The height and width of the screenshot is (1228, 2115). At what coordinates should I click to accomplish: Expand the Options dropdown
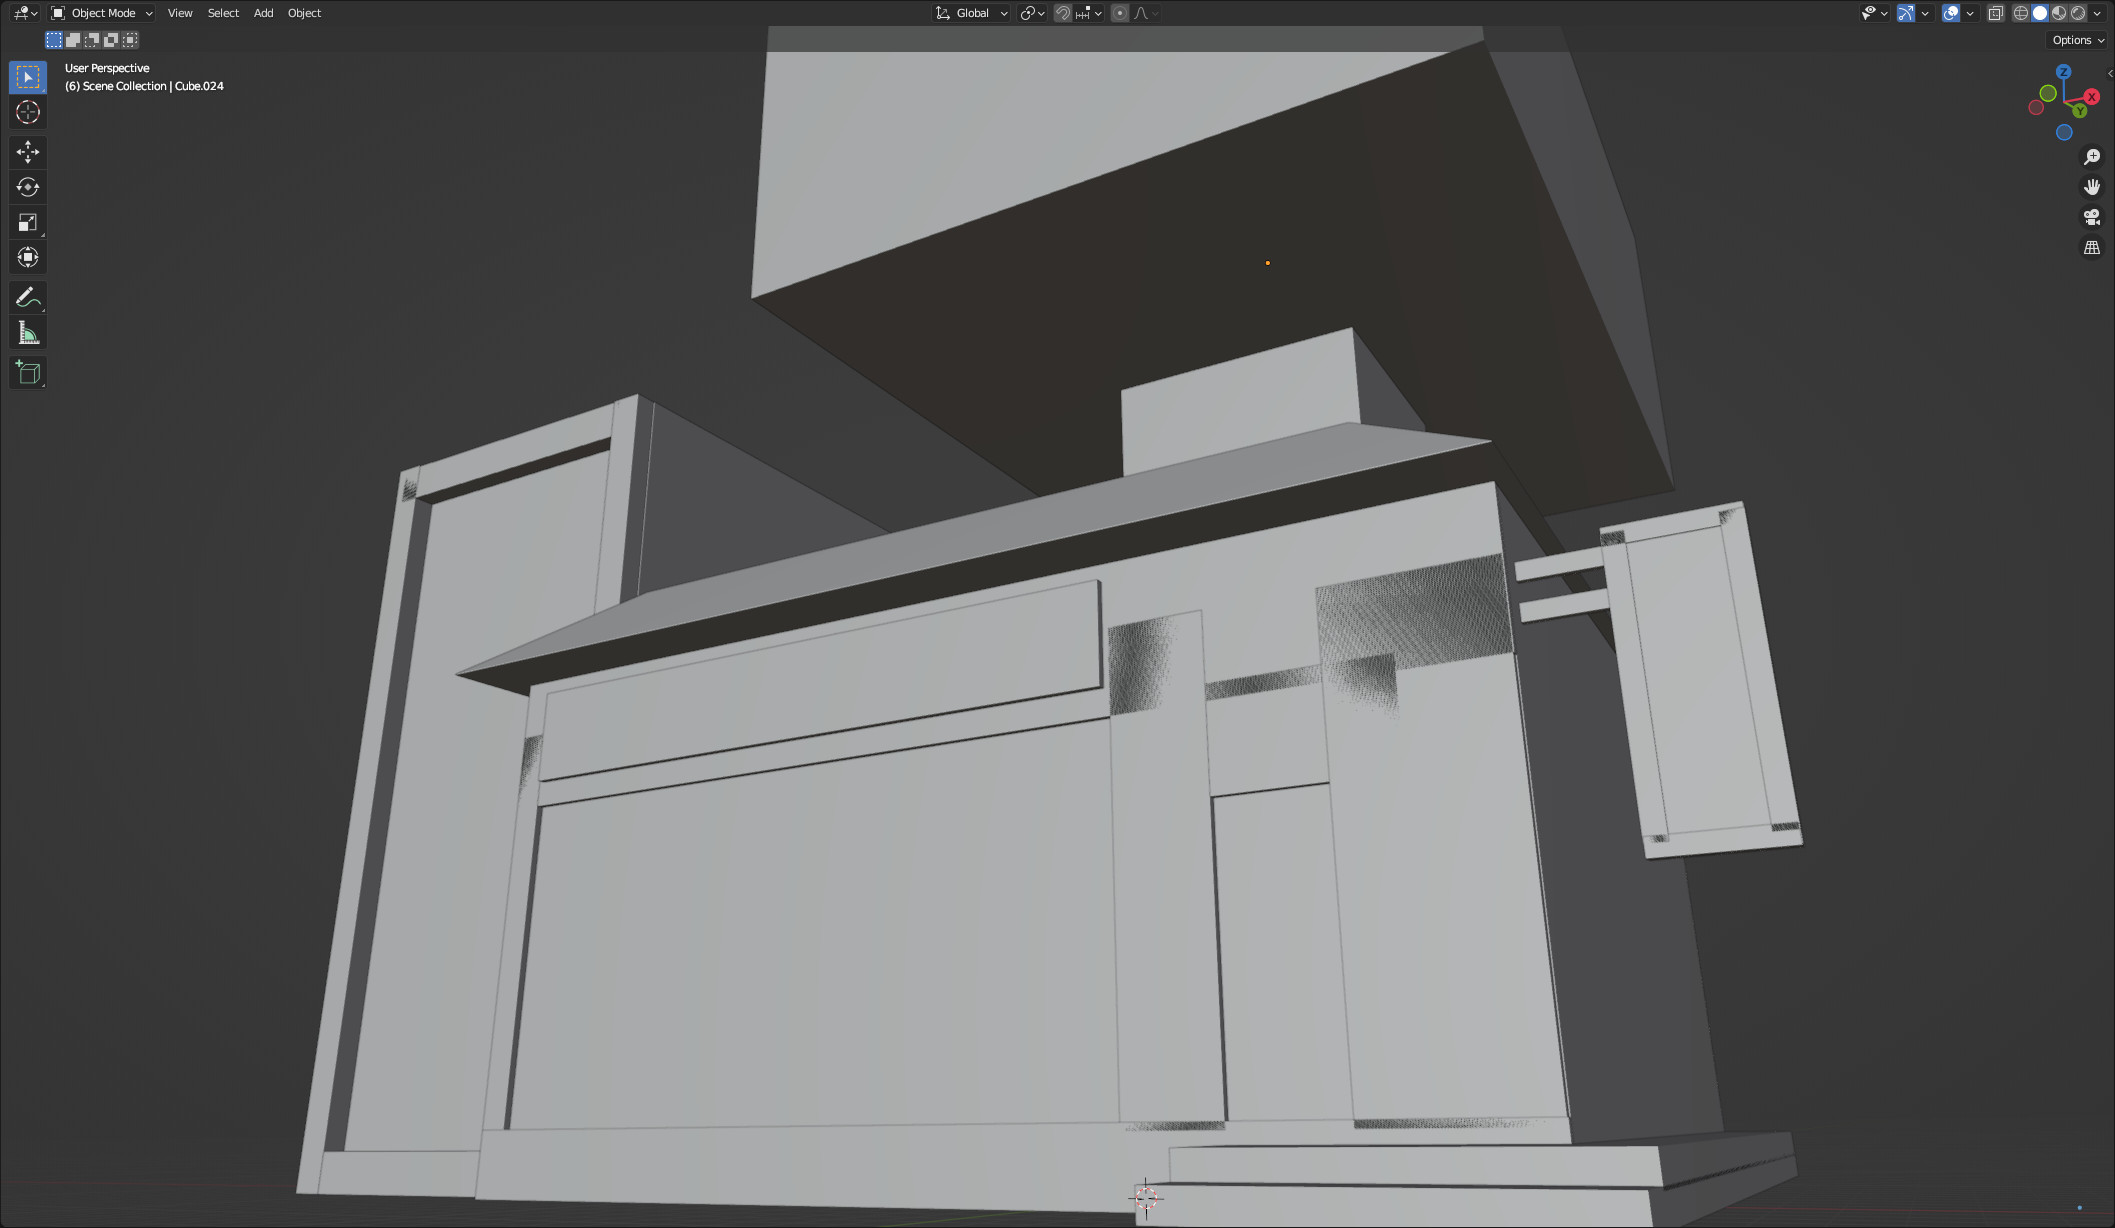2078,40
